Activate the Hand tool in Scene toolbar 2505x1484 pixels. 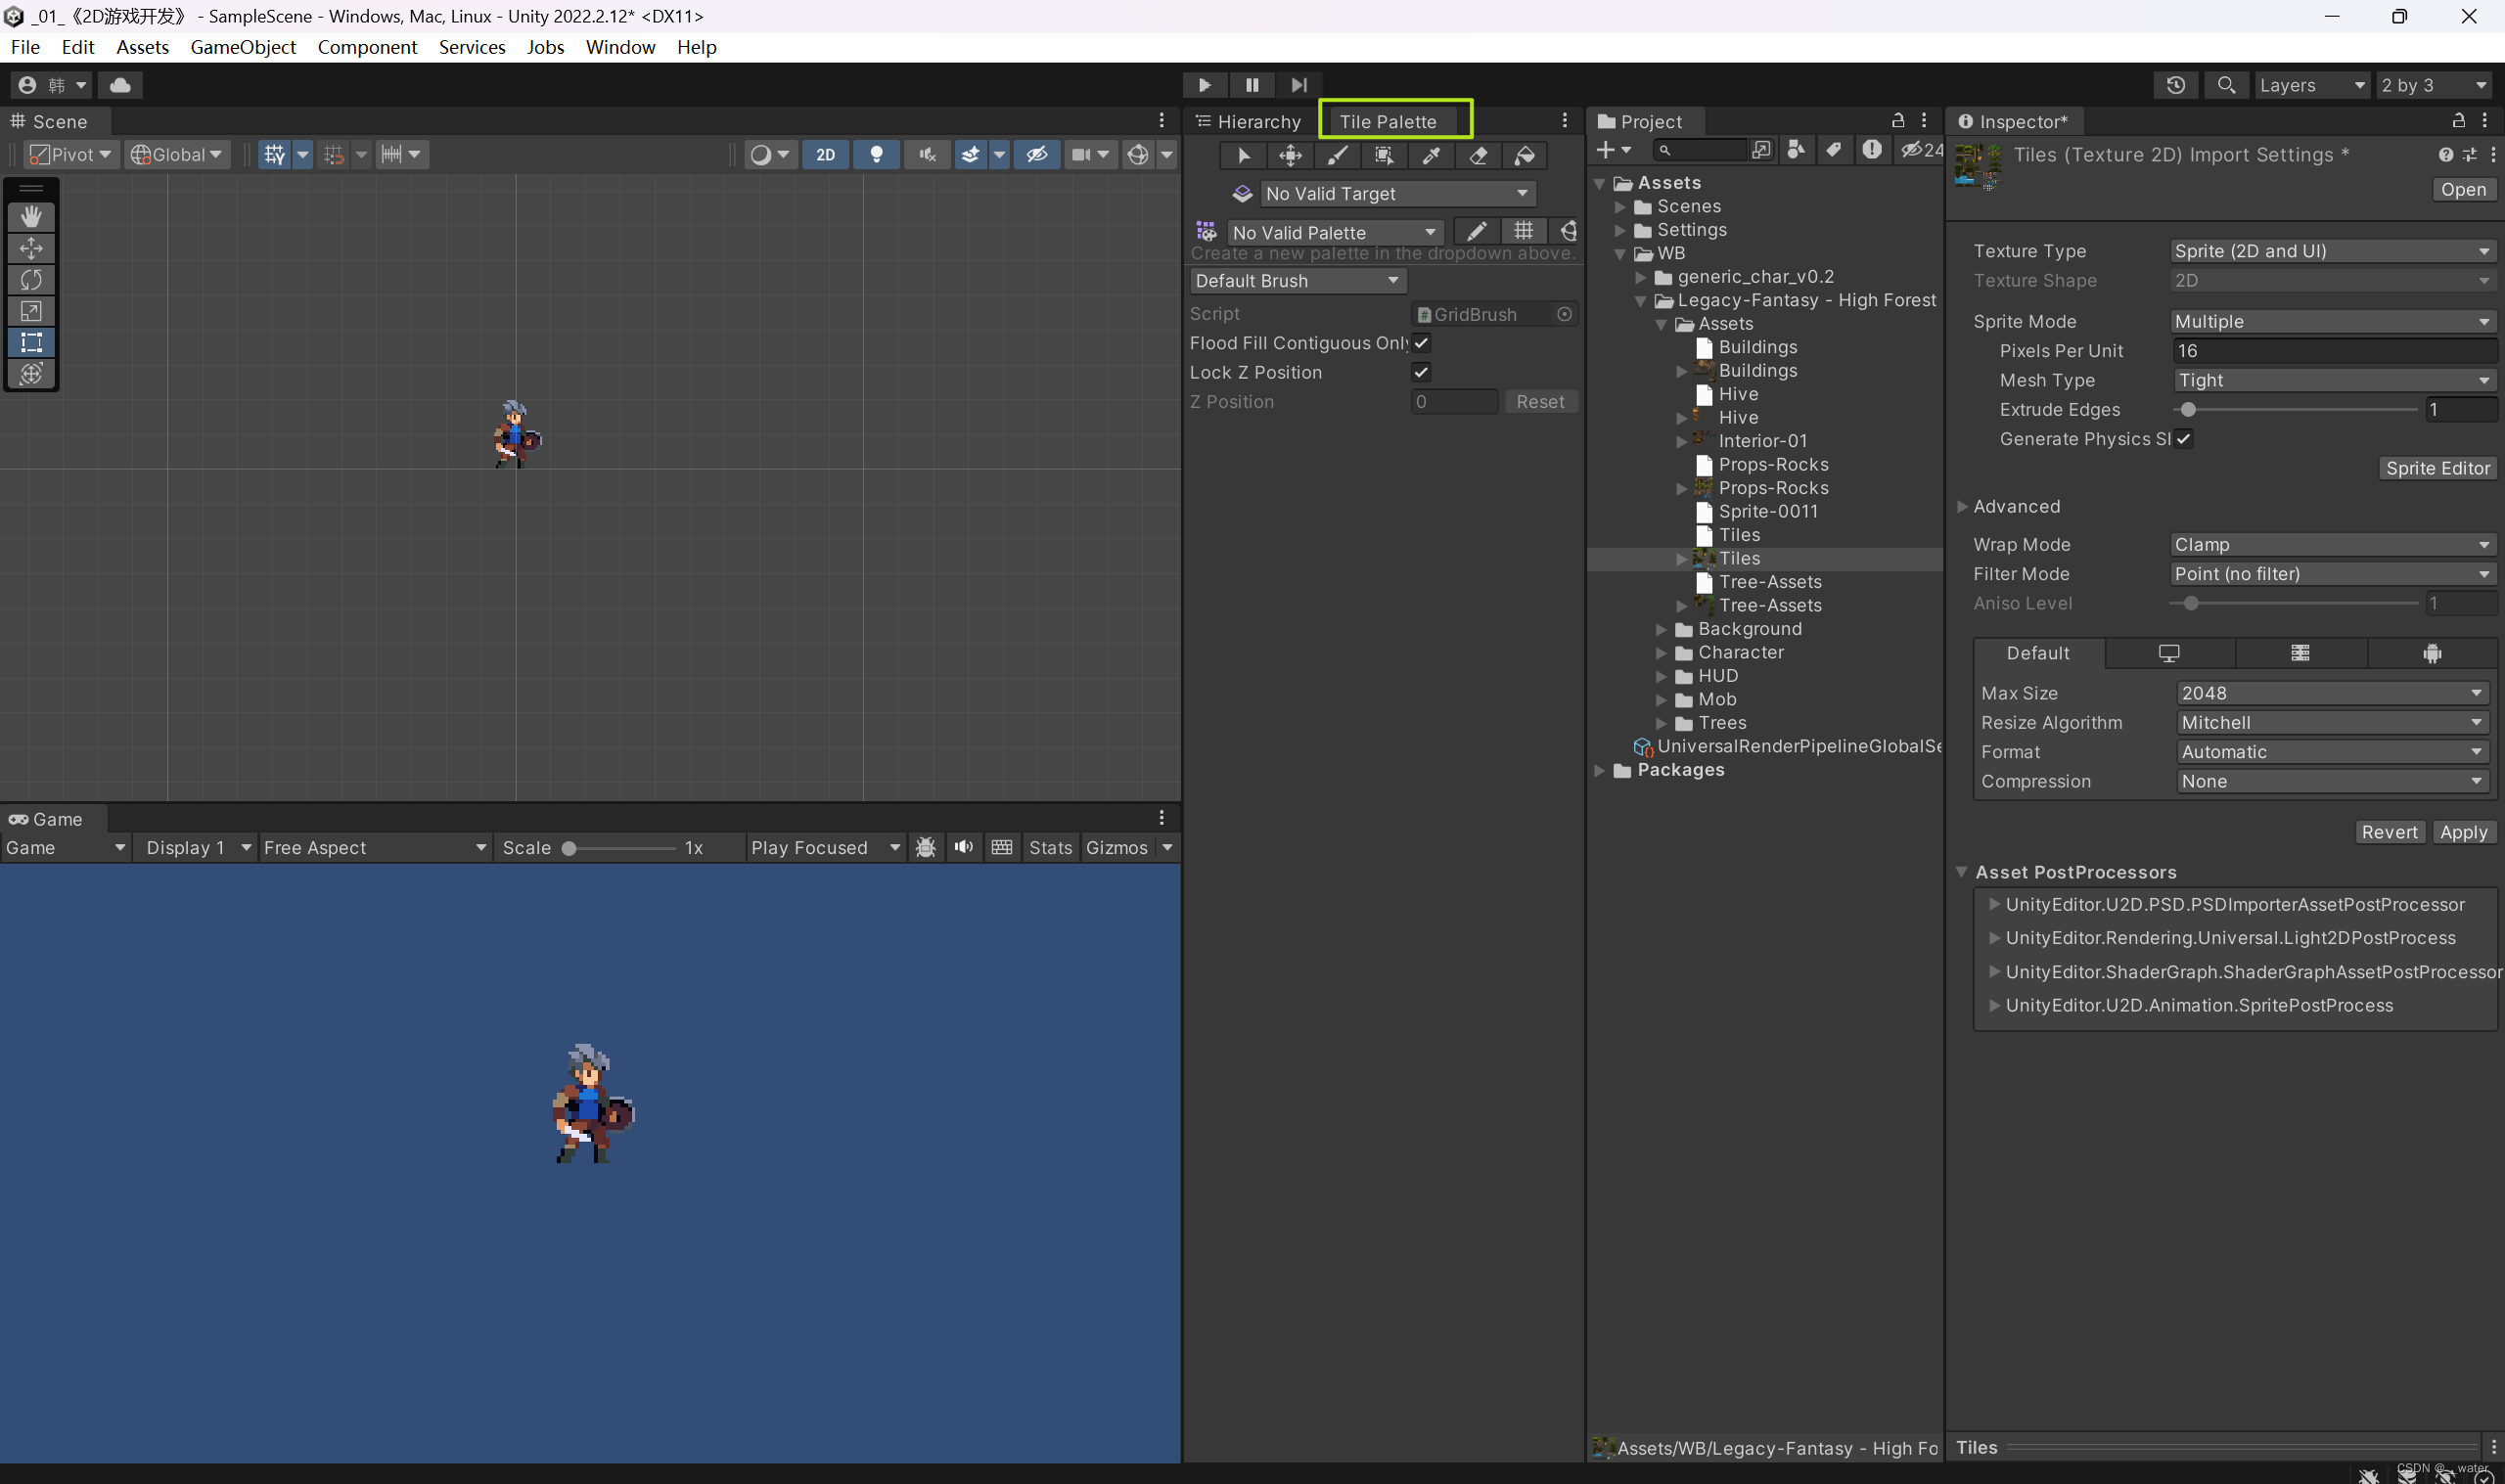point(31,217)
